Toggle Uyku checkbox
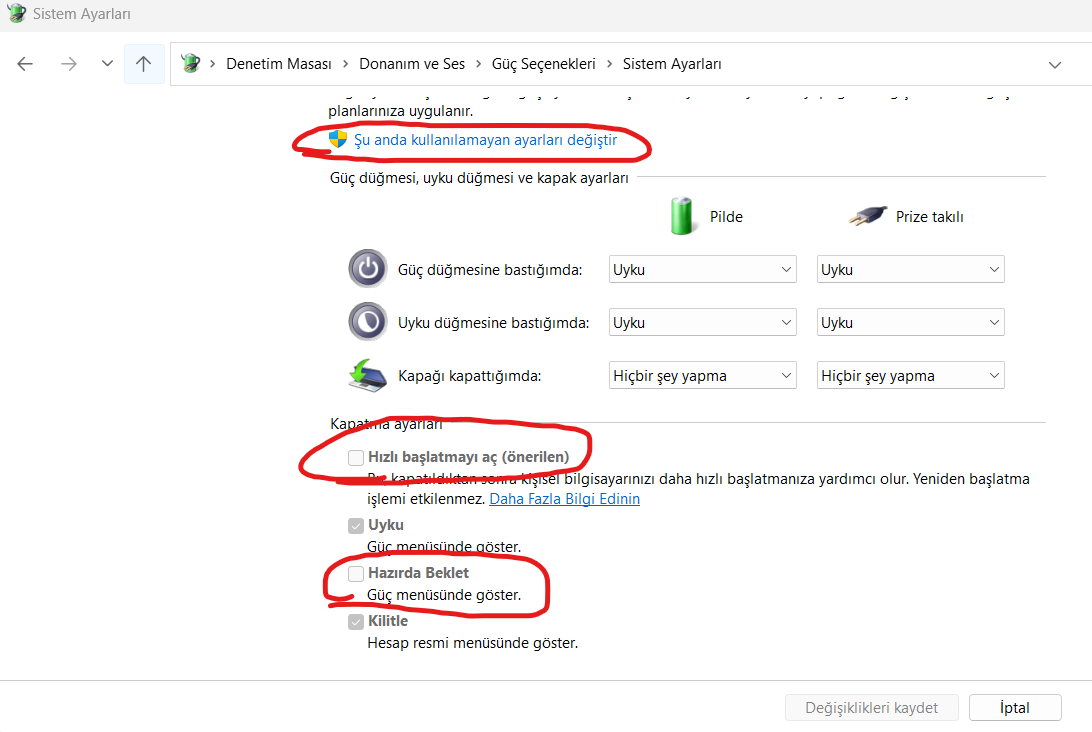 coord(356,525)
